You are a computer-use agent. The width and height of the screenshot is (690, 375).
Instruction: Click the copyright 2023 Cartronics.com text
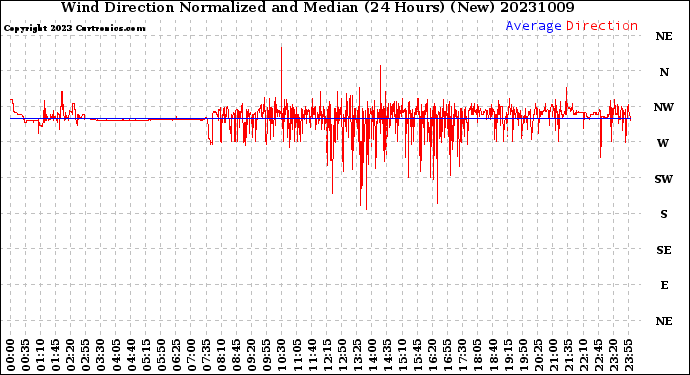74,29
